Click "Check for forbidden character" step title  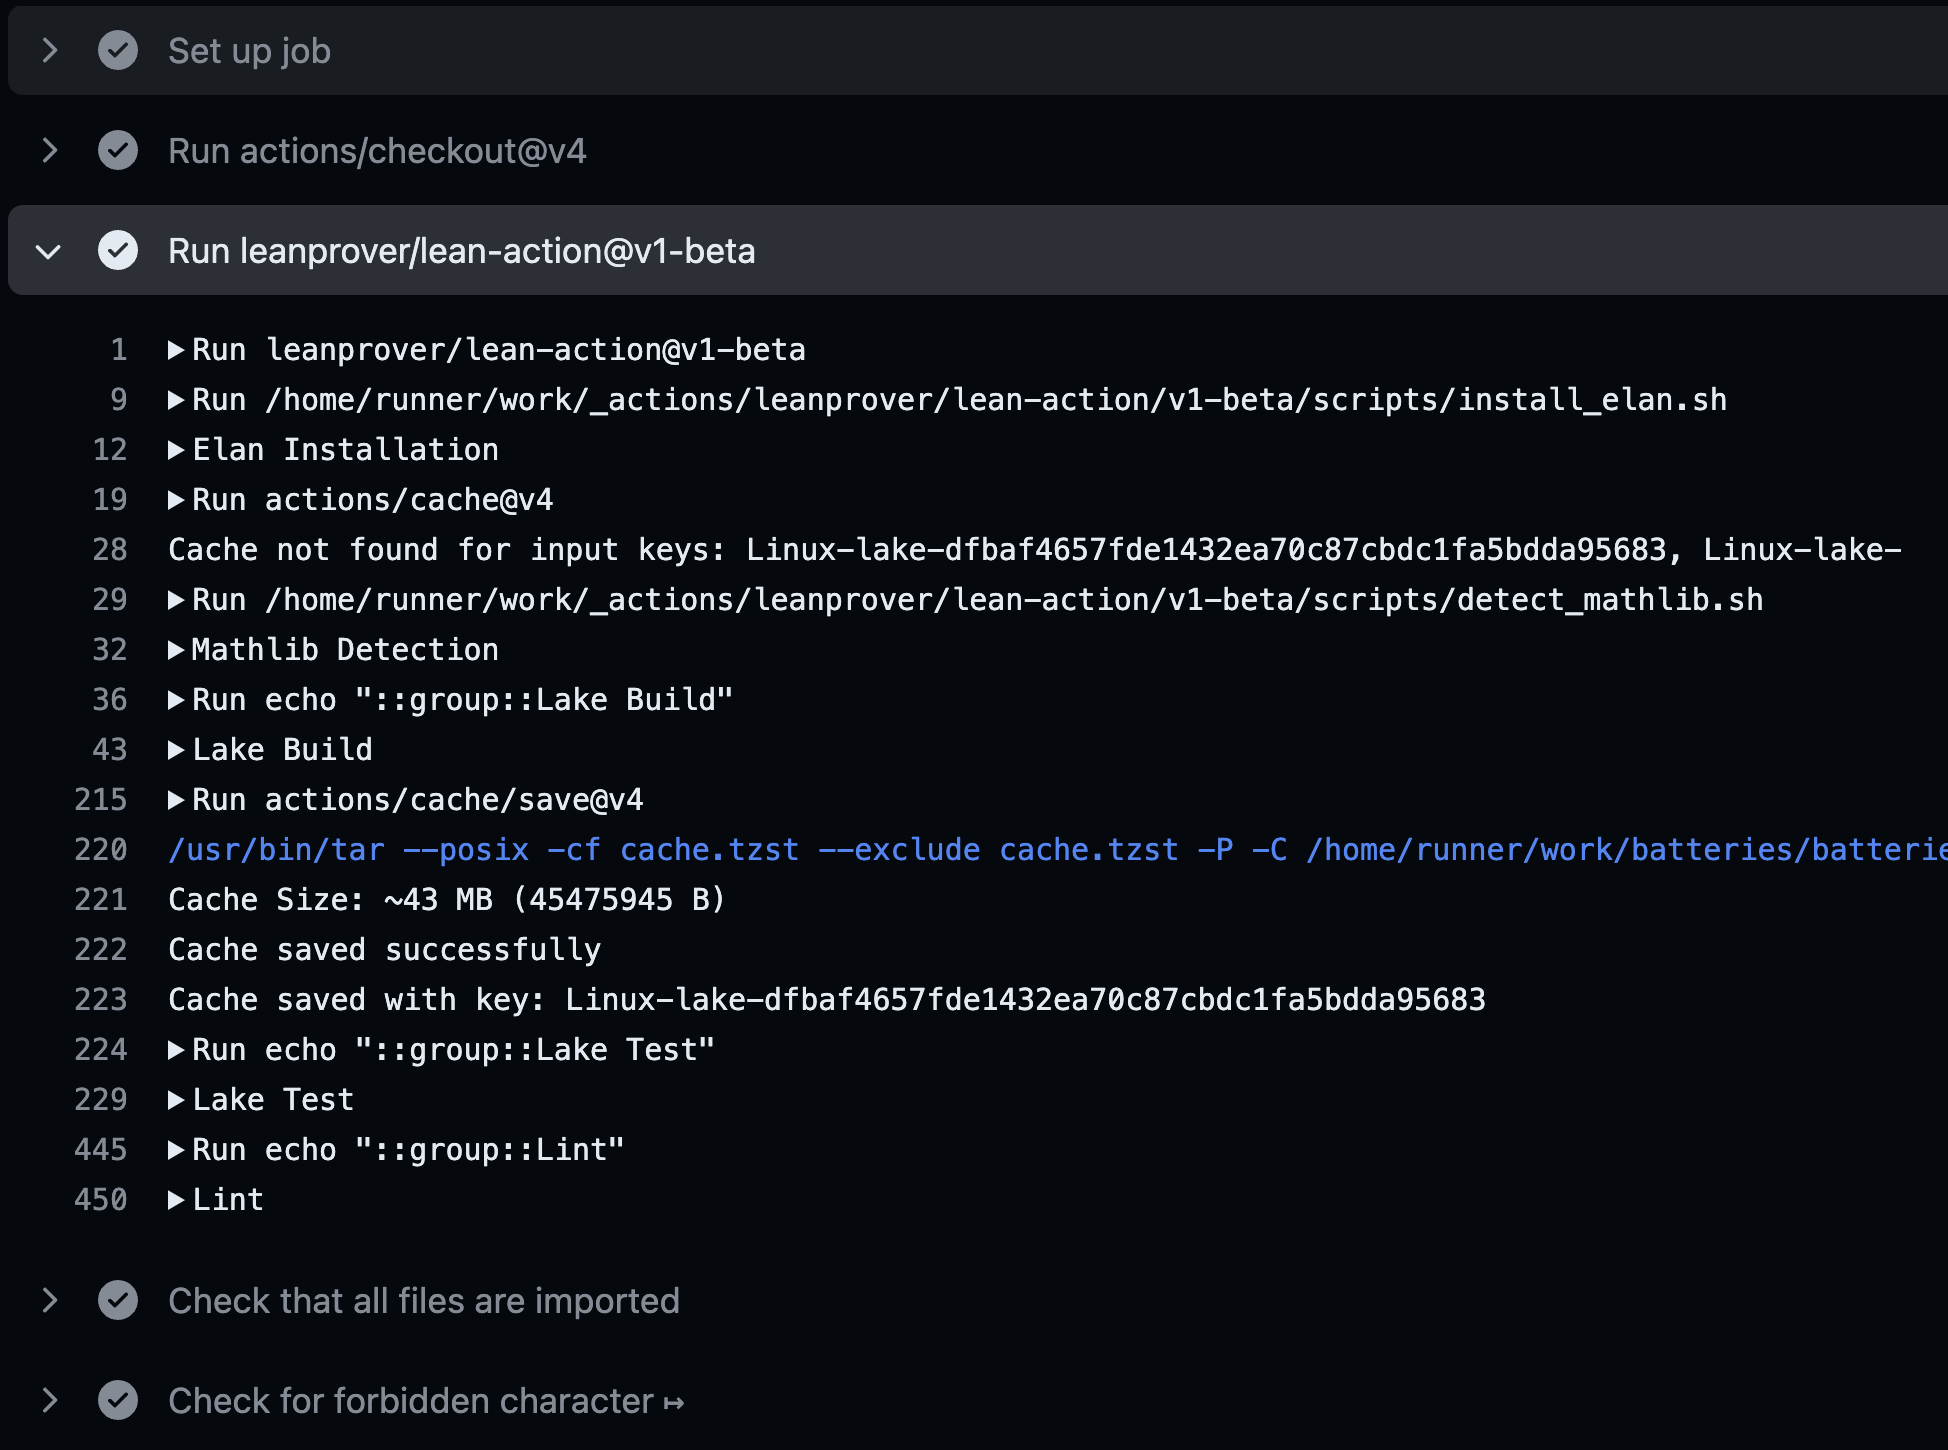point(426,1401)
